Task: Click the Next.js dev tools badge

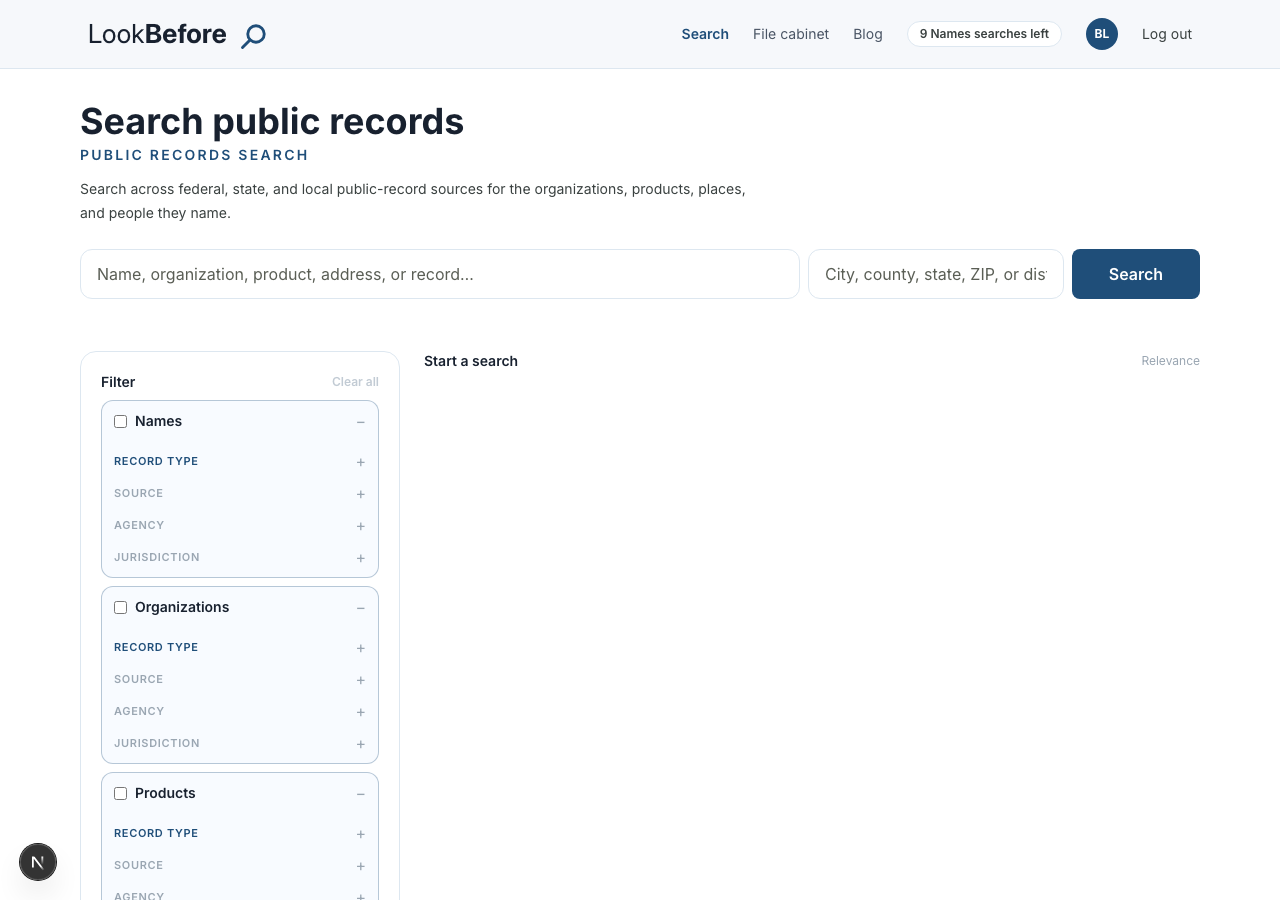Action: (x=38, y=862)
